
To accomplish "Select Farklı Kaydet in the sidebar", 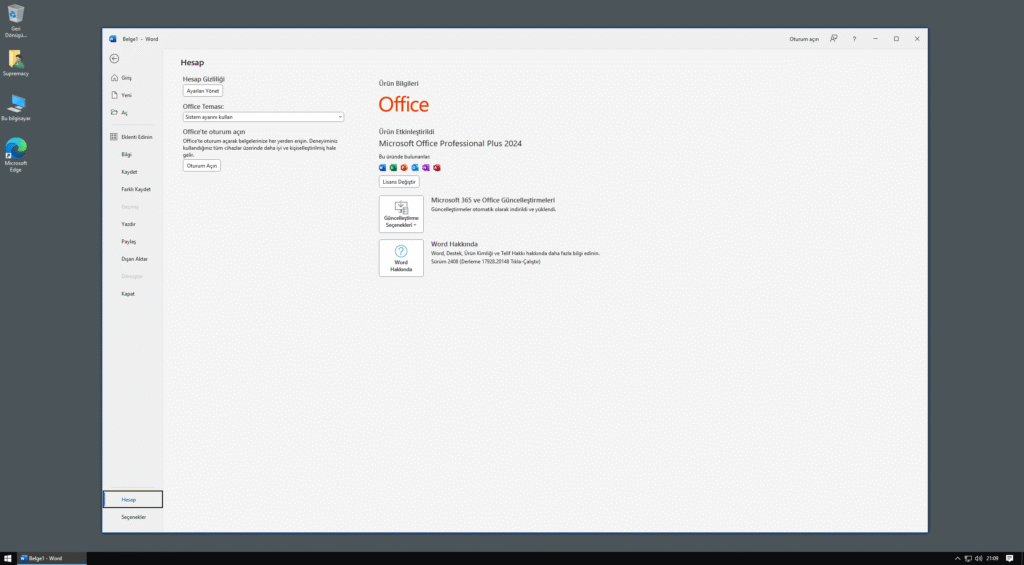I will (x=133, y=189).
